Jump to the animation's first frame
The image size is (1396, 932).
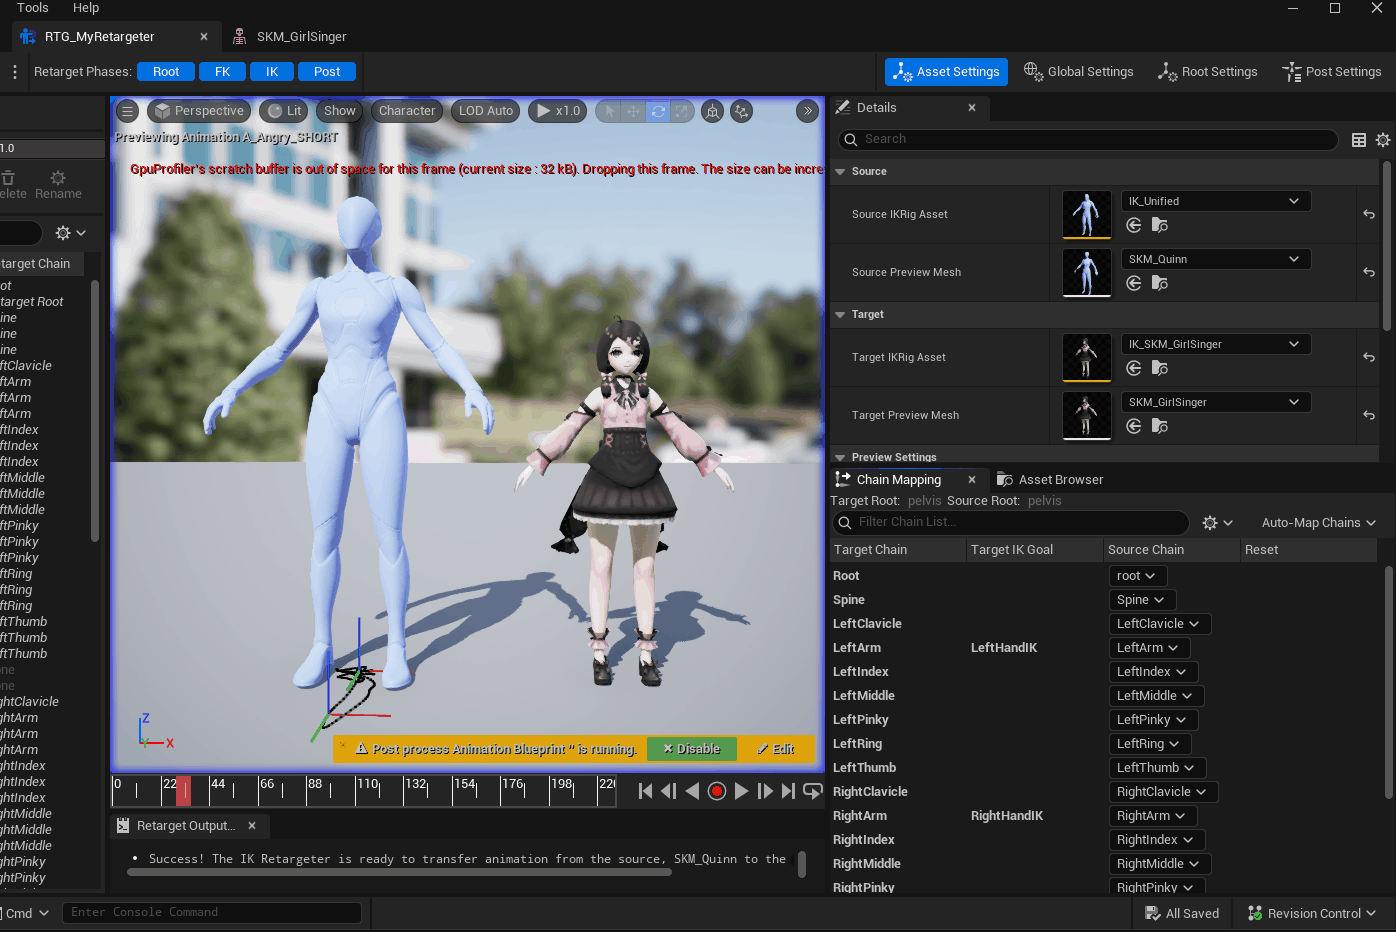pyautogui.click(x=645, y=791)
